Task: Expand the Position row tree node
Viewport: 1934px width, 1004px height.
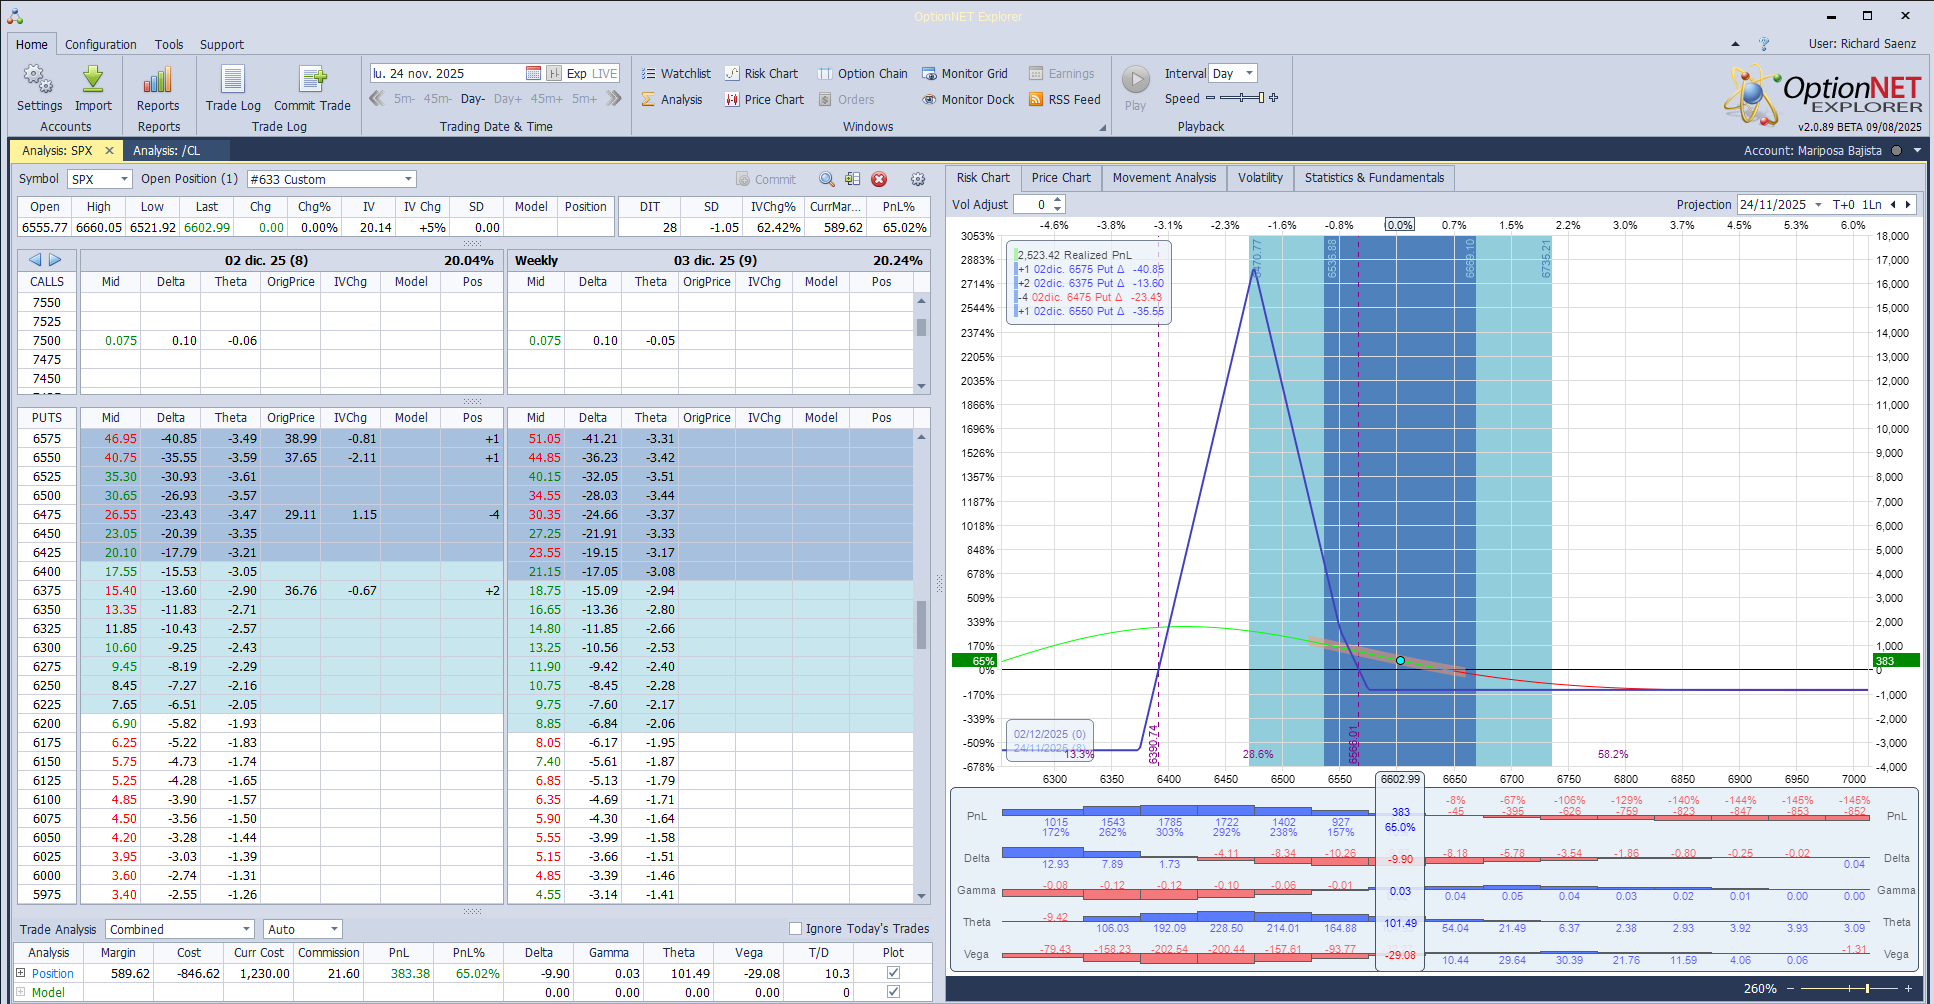Action: tap(21, 973)
